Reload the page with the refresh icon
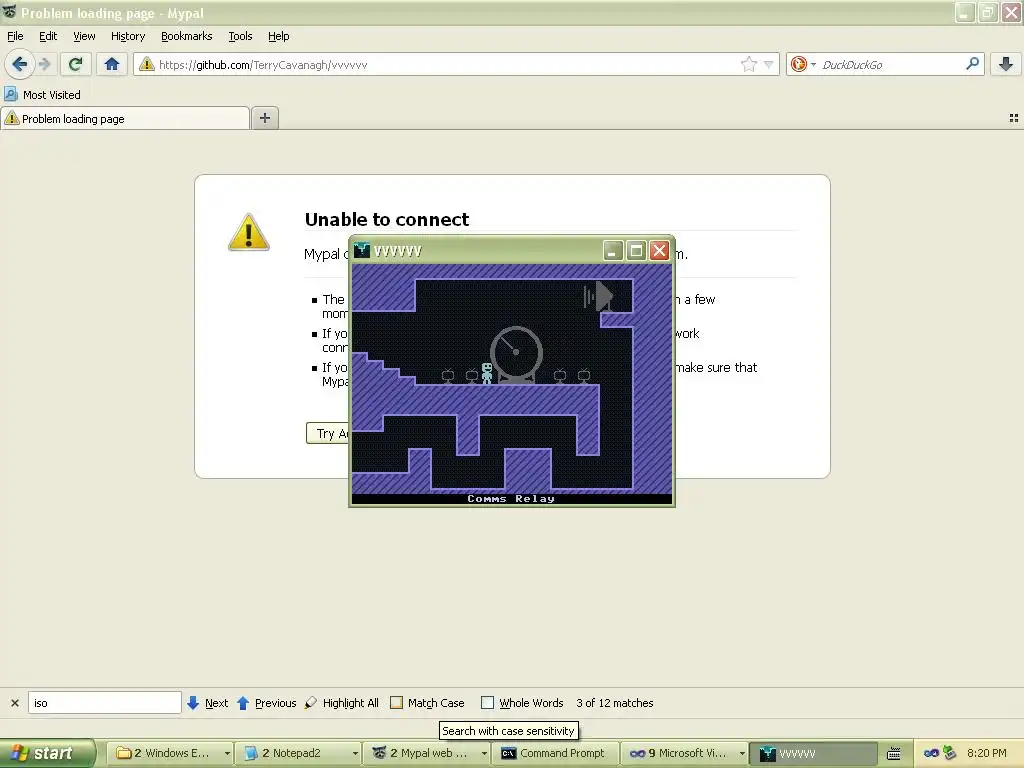The image size is (1024, 768). click(75, 64)
